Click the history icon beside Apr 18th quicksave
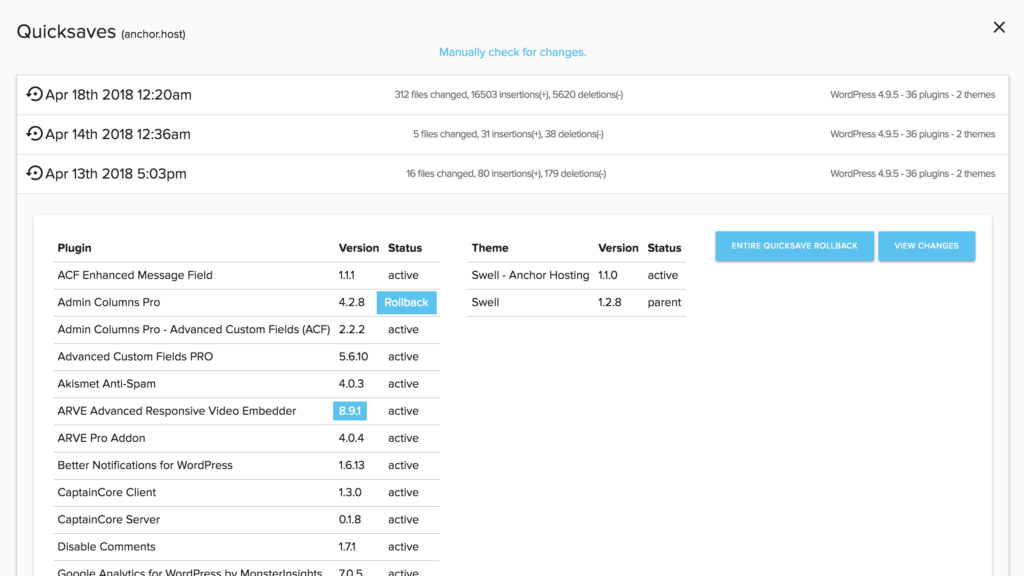The image size is (1024, 576). point(35,95)
